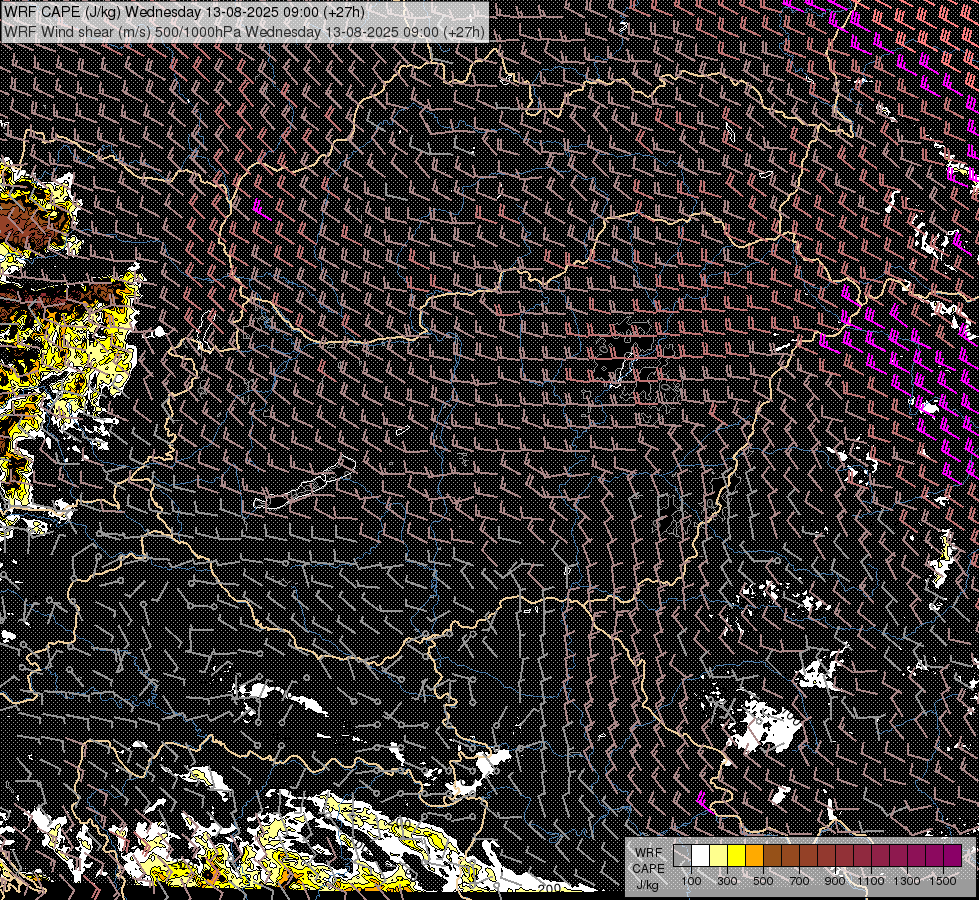Click the white-outlined Lake Balaton on map
The width and height of the screenshot is (979, 900).
point(305,483)
